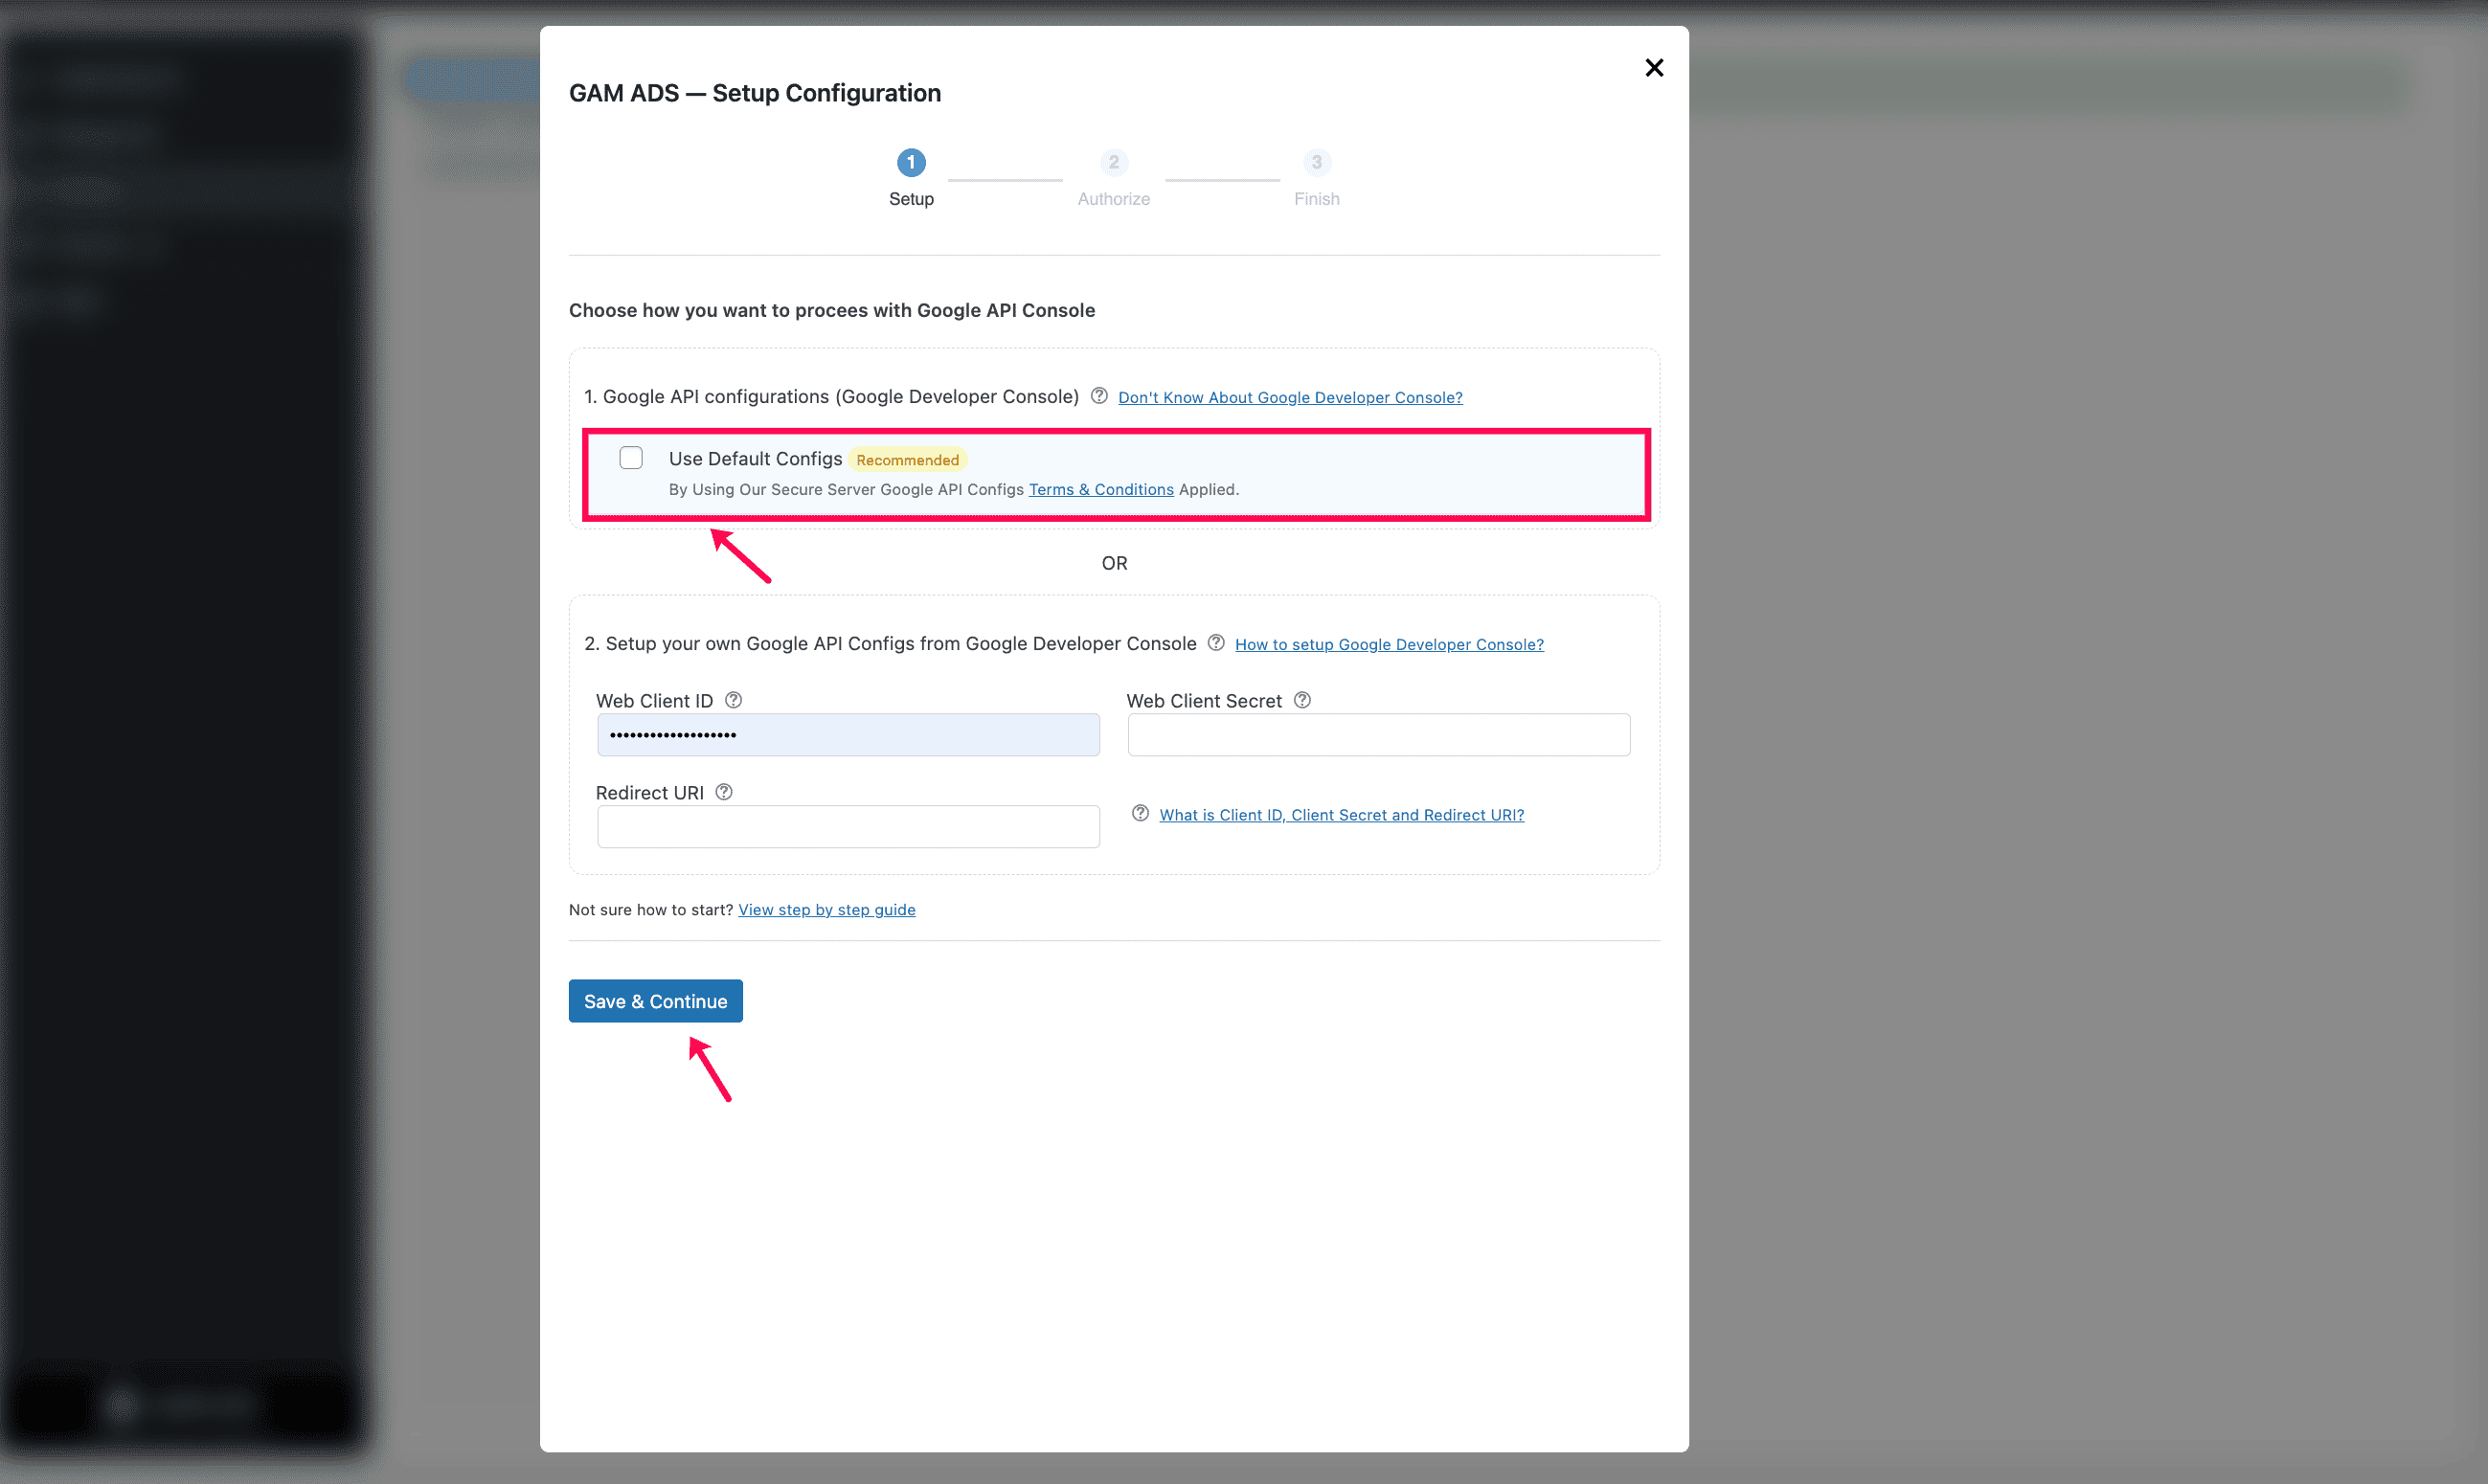Focus the Web Client ID field
The image size is (2488, 1484).
click(848, 735)
